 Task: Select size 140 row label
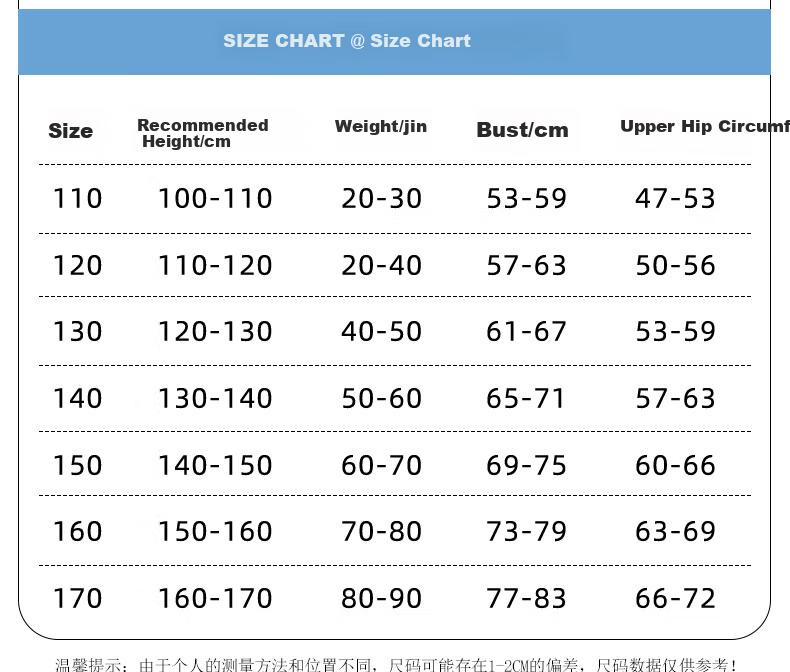[x=78, y=398]
